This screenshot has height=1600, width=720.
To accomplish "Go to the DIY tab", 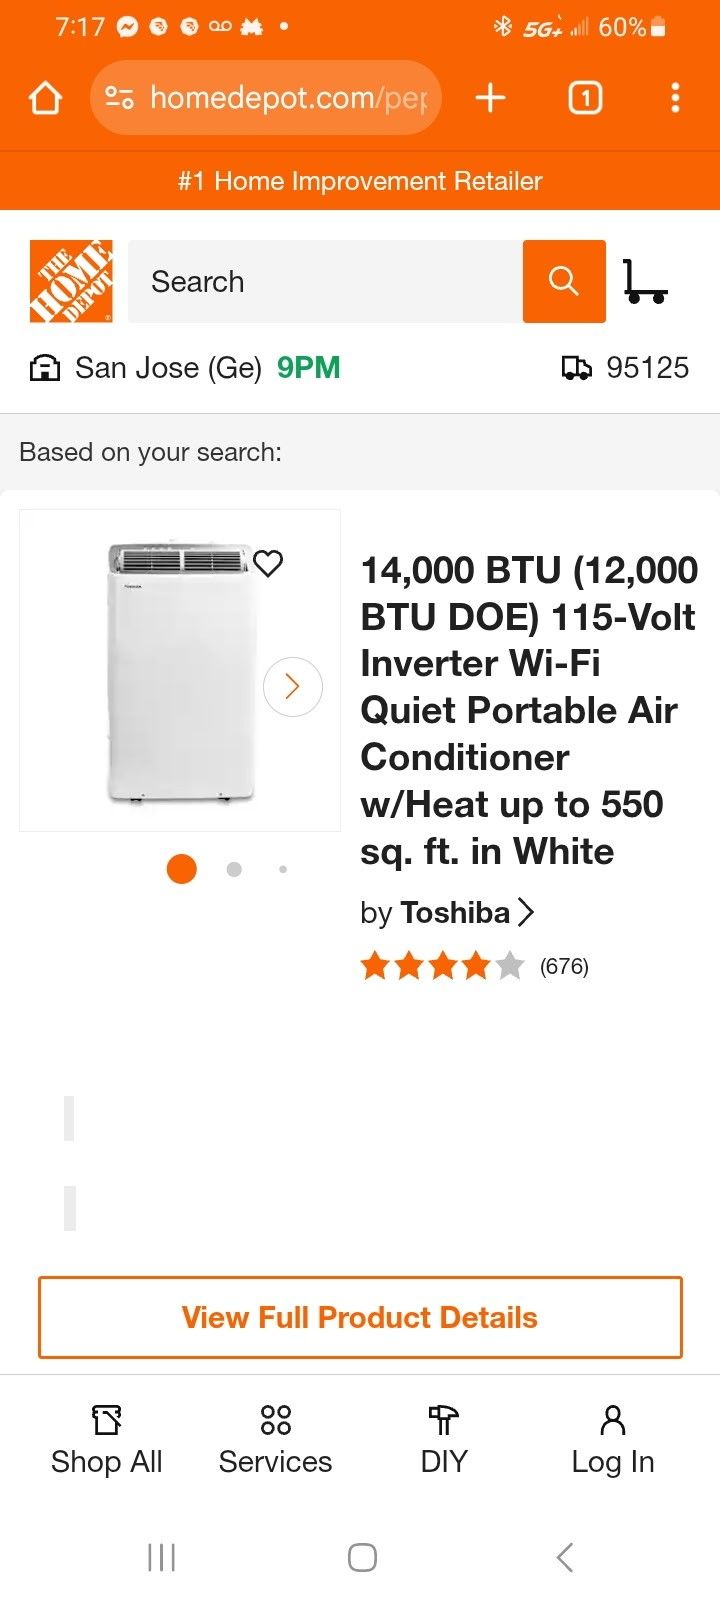I will point(443,1439).
